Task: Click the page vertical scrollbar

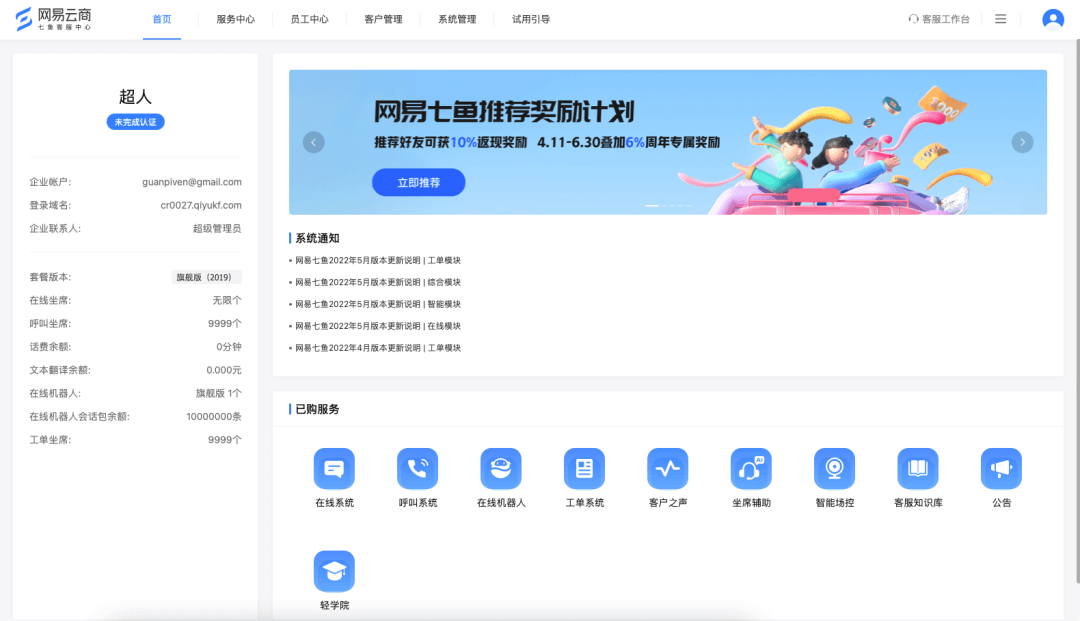Action: click(1077, 310)
